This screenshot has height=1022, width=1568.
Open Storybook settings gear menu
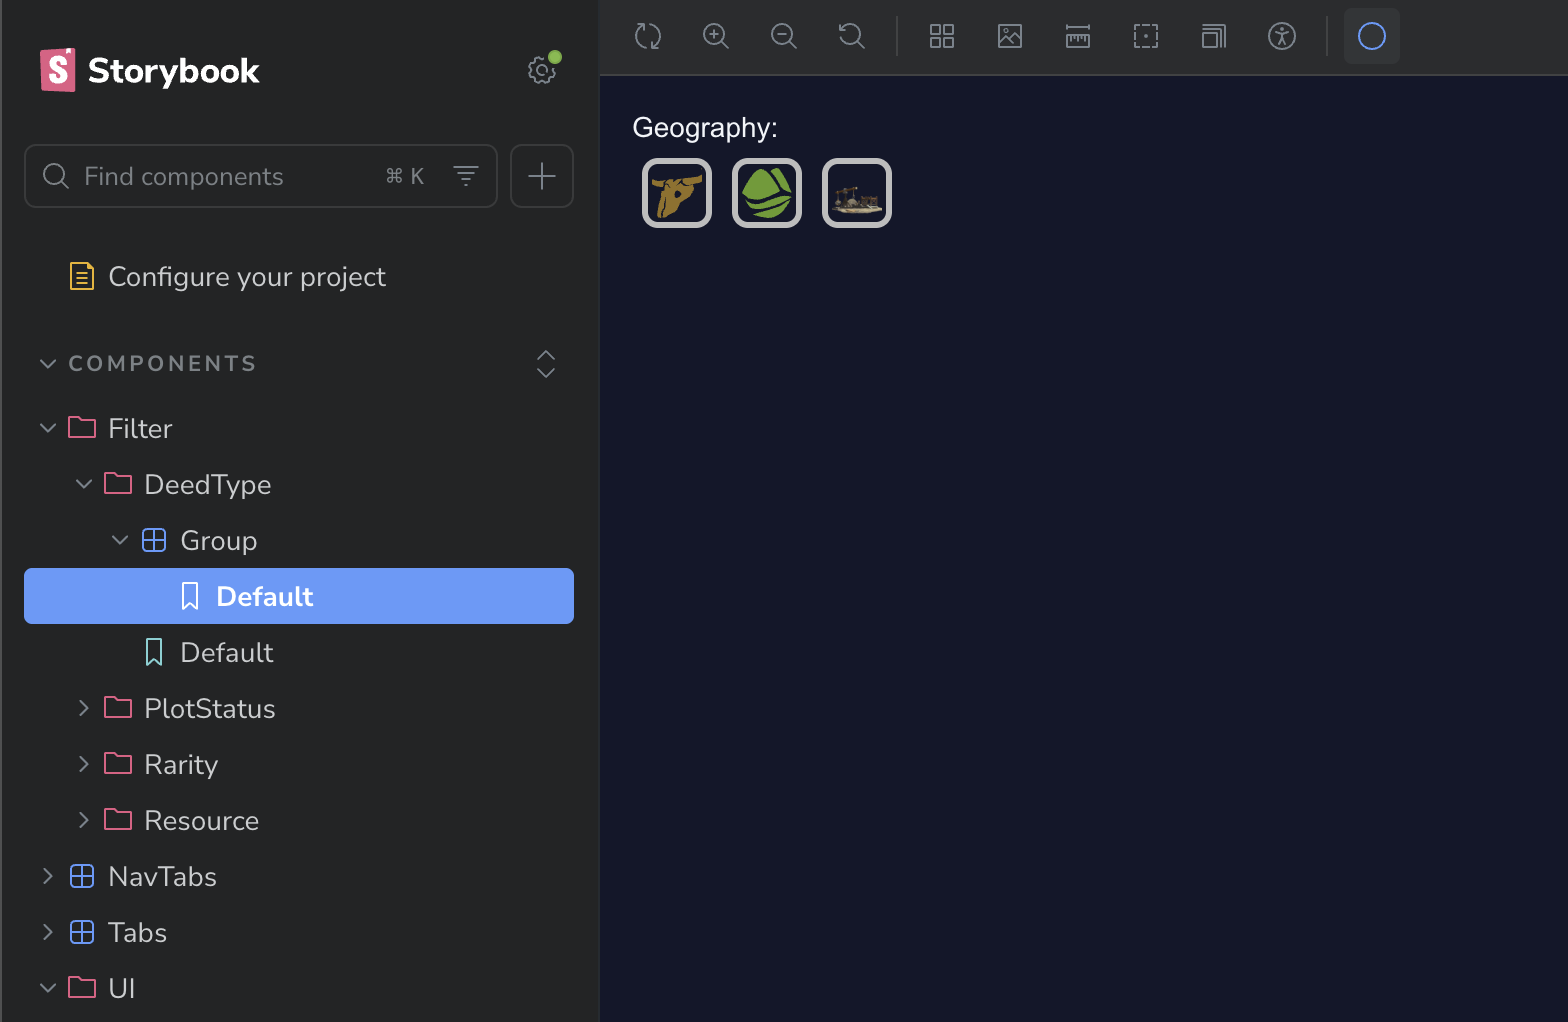pyautogui.click(x=542, y=70)
